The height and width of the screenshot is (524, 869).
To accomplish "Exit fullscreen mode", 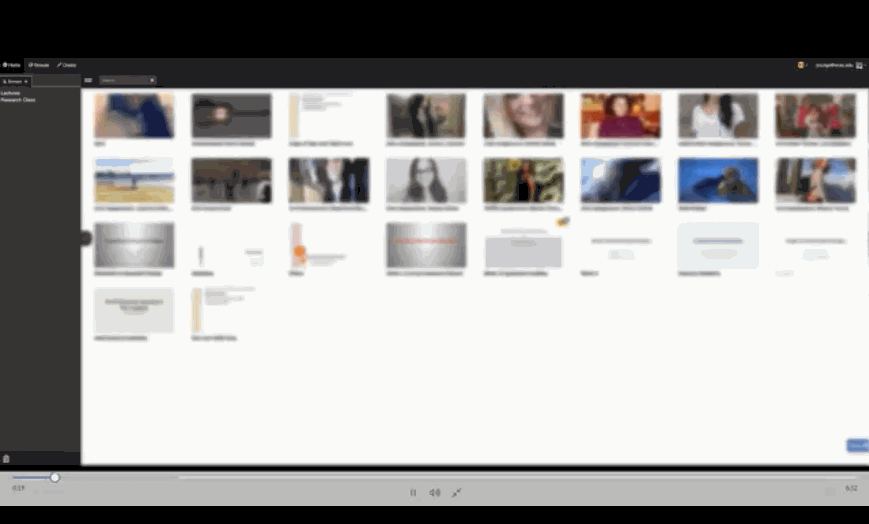I will [x=457, y=492].
